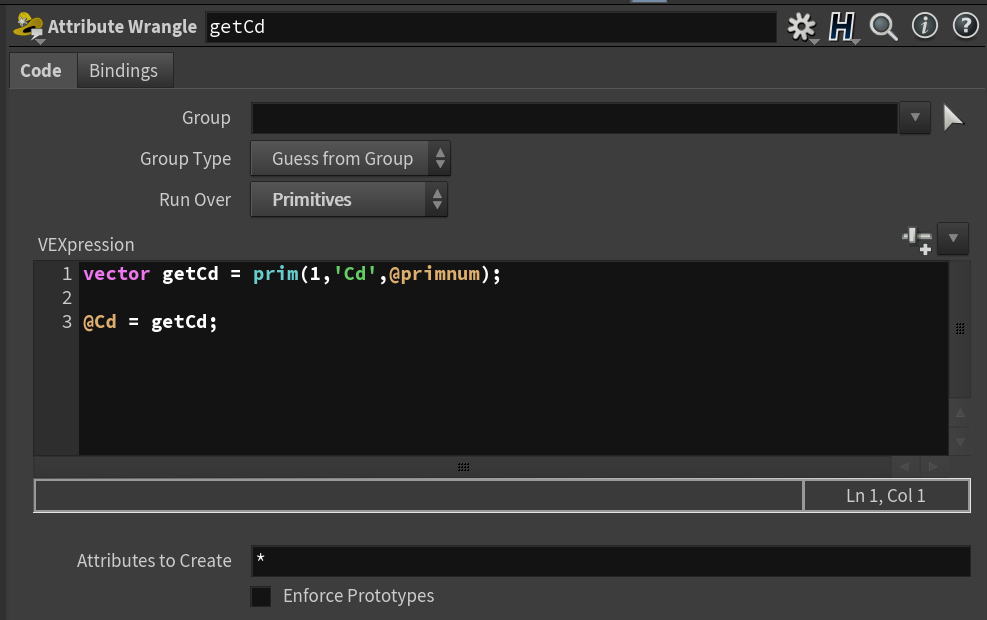Click the horizontal scroll left arrow
The height and width of the screenshot is (620, 987).
905,466
